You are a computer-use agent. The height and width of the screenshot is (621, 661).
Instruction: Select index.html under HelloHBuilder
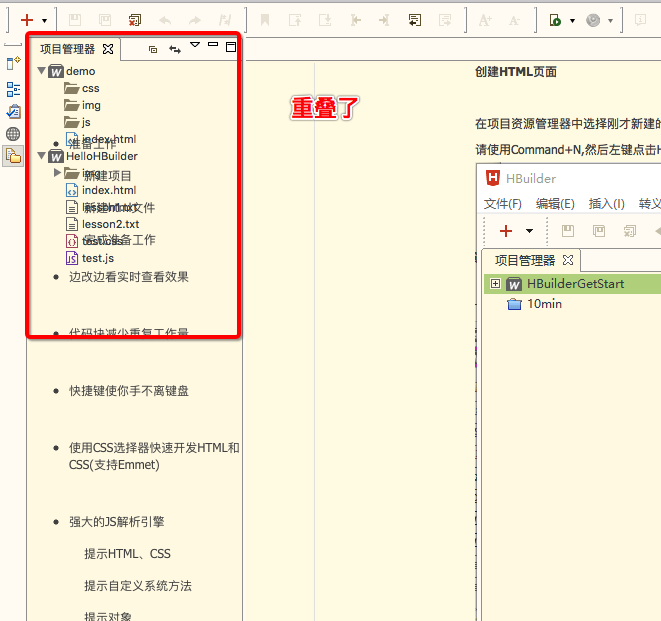point(109,191)
